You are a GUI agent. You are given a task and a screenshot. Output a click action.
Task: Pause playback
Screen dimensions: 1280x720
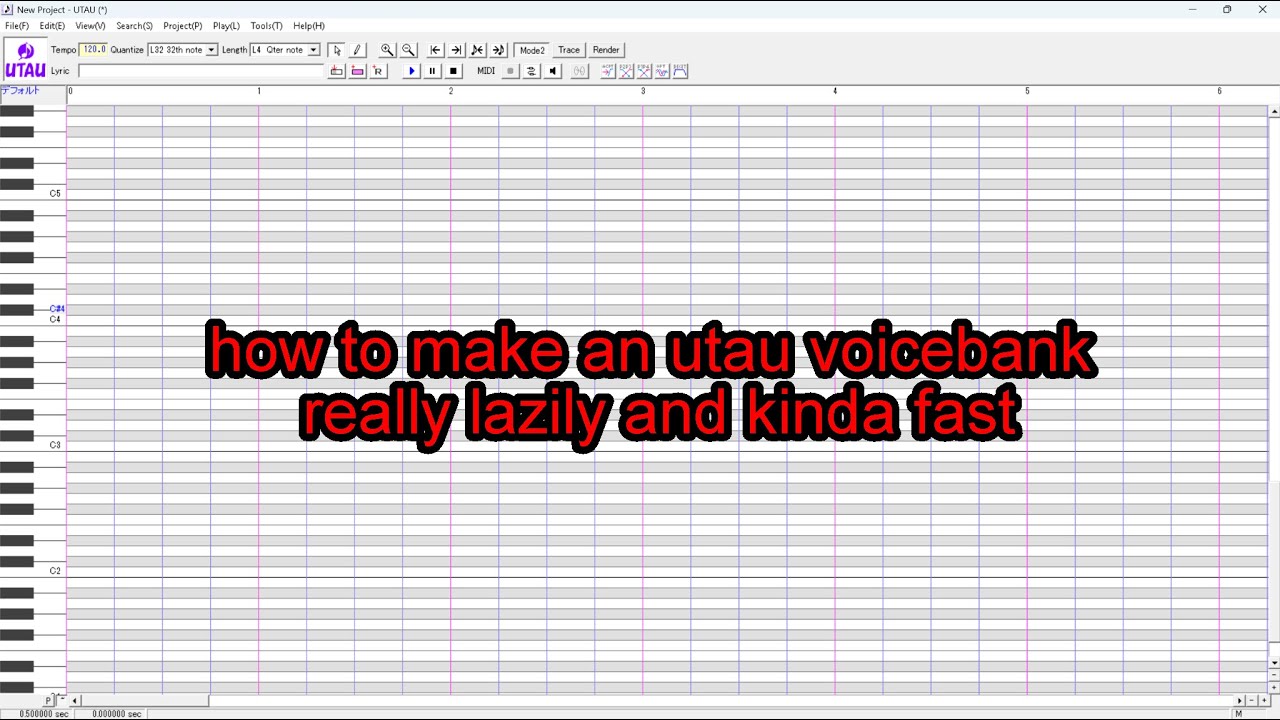tap(432, 71)
